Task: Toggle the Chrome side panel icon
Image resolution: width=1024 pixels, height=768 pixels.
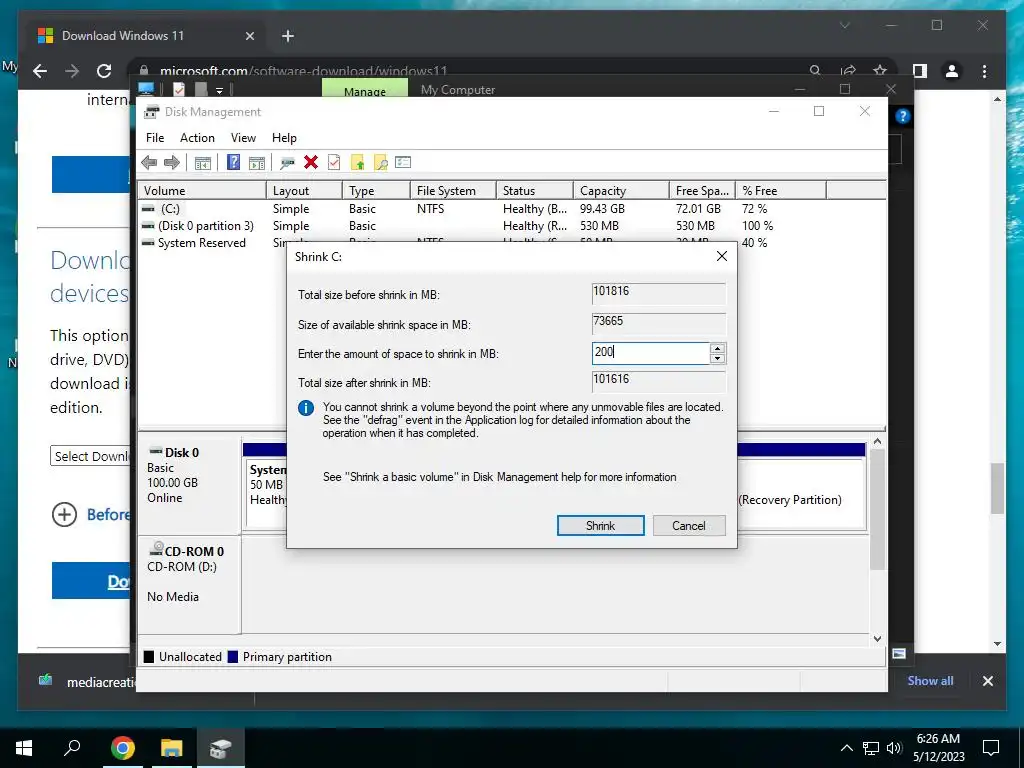Action: [x=920, y=71]
